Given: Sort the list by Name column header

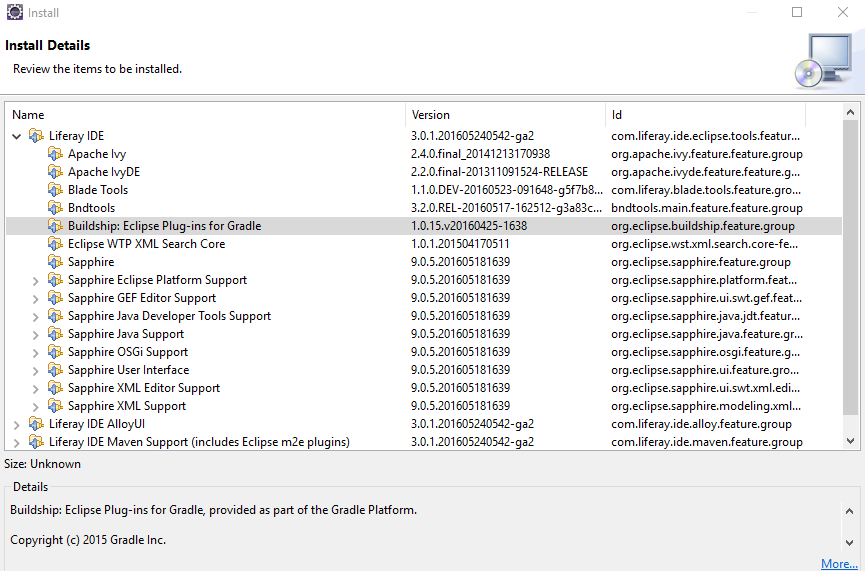Looking at the screenshot, I should [206, 115].
